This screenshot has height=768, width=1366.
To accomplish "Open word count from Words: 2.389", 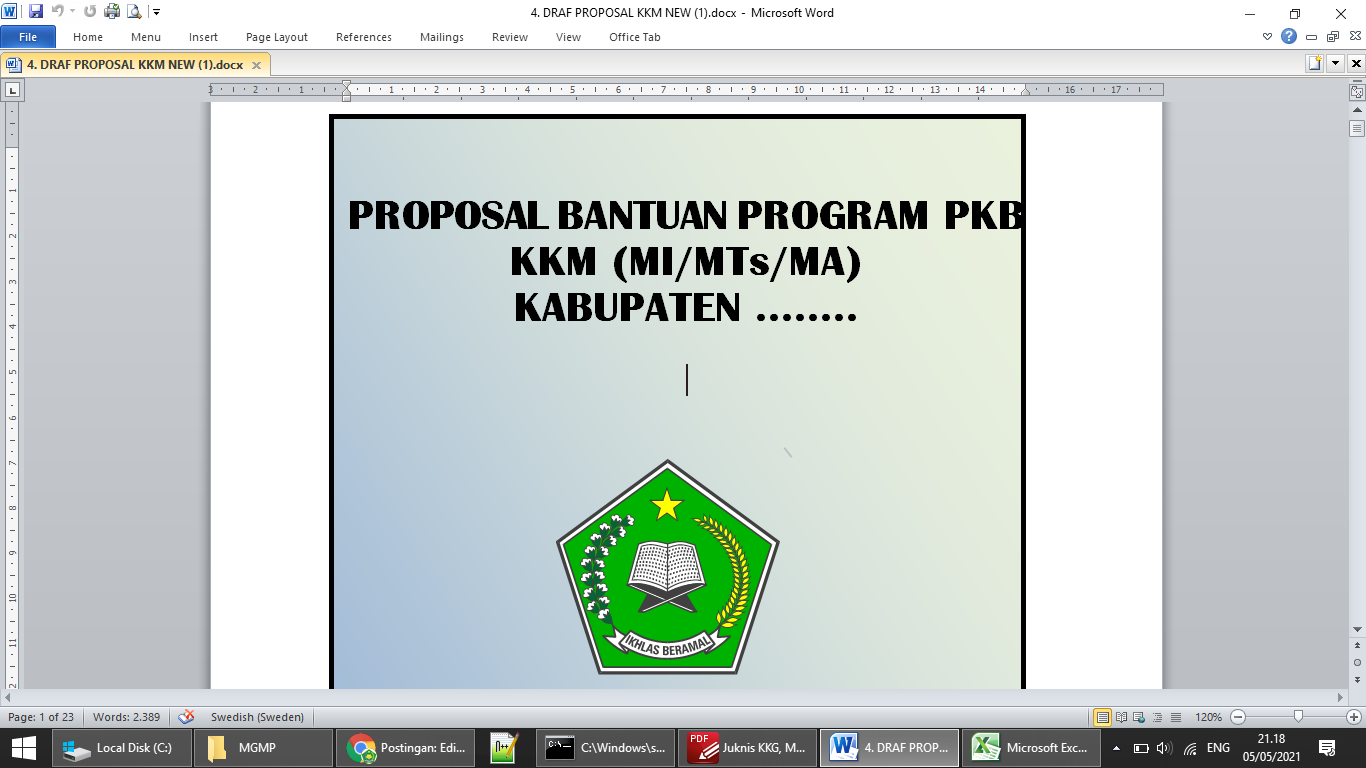I will [x=127, y=717].
